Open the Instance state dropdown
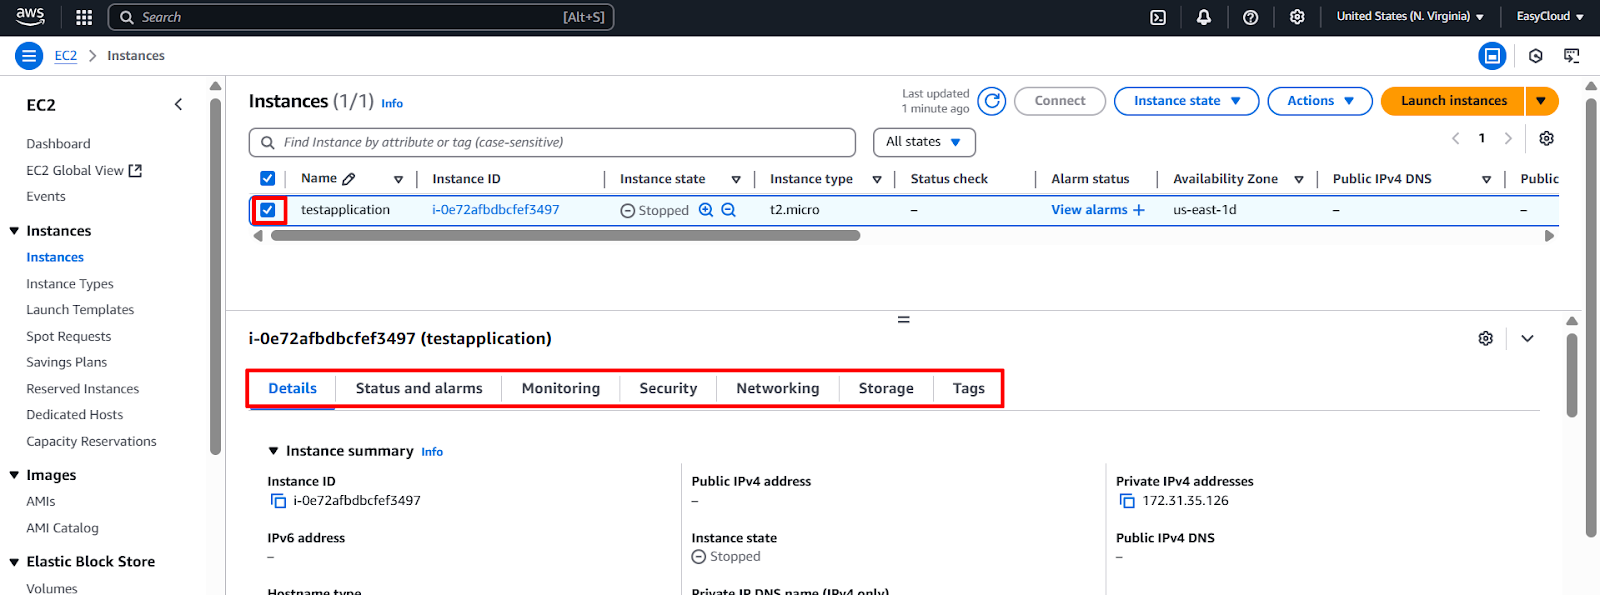 1186,101
